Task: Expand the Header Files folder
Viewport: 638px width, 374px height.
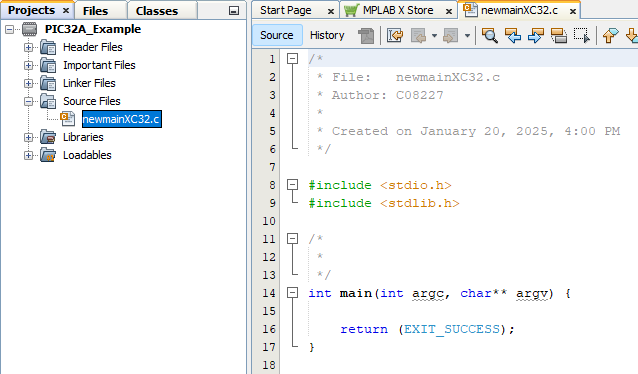Action: pos(28,48)
